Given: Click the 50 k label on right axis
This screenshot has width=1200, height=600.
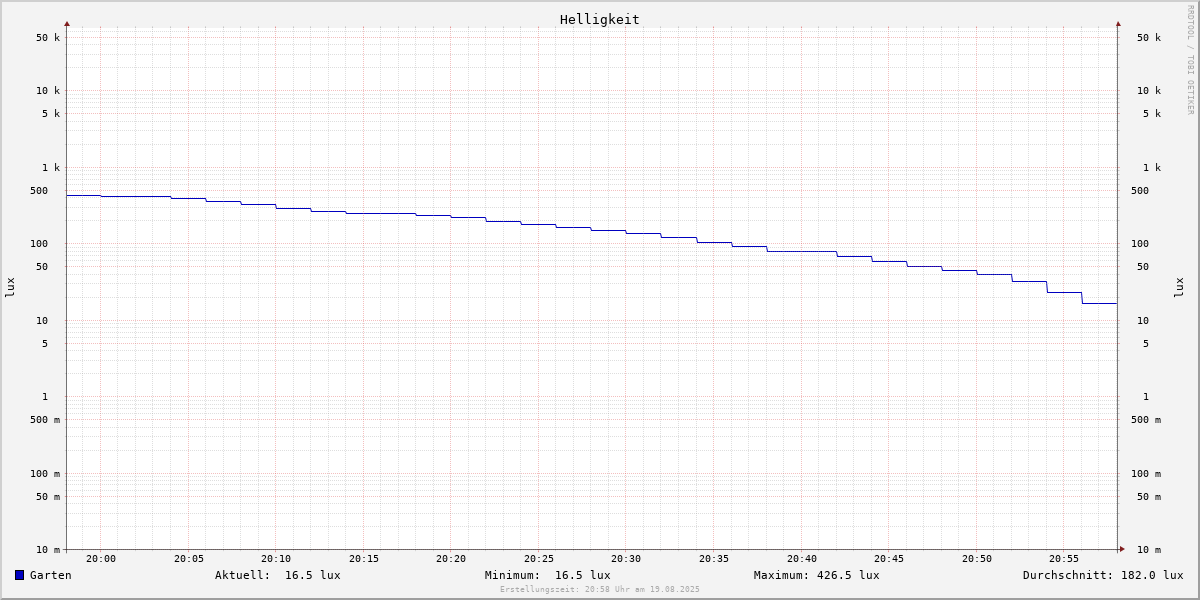Looking at the screenshot, I should pyautogui.click(x=1149, y=38).
